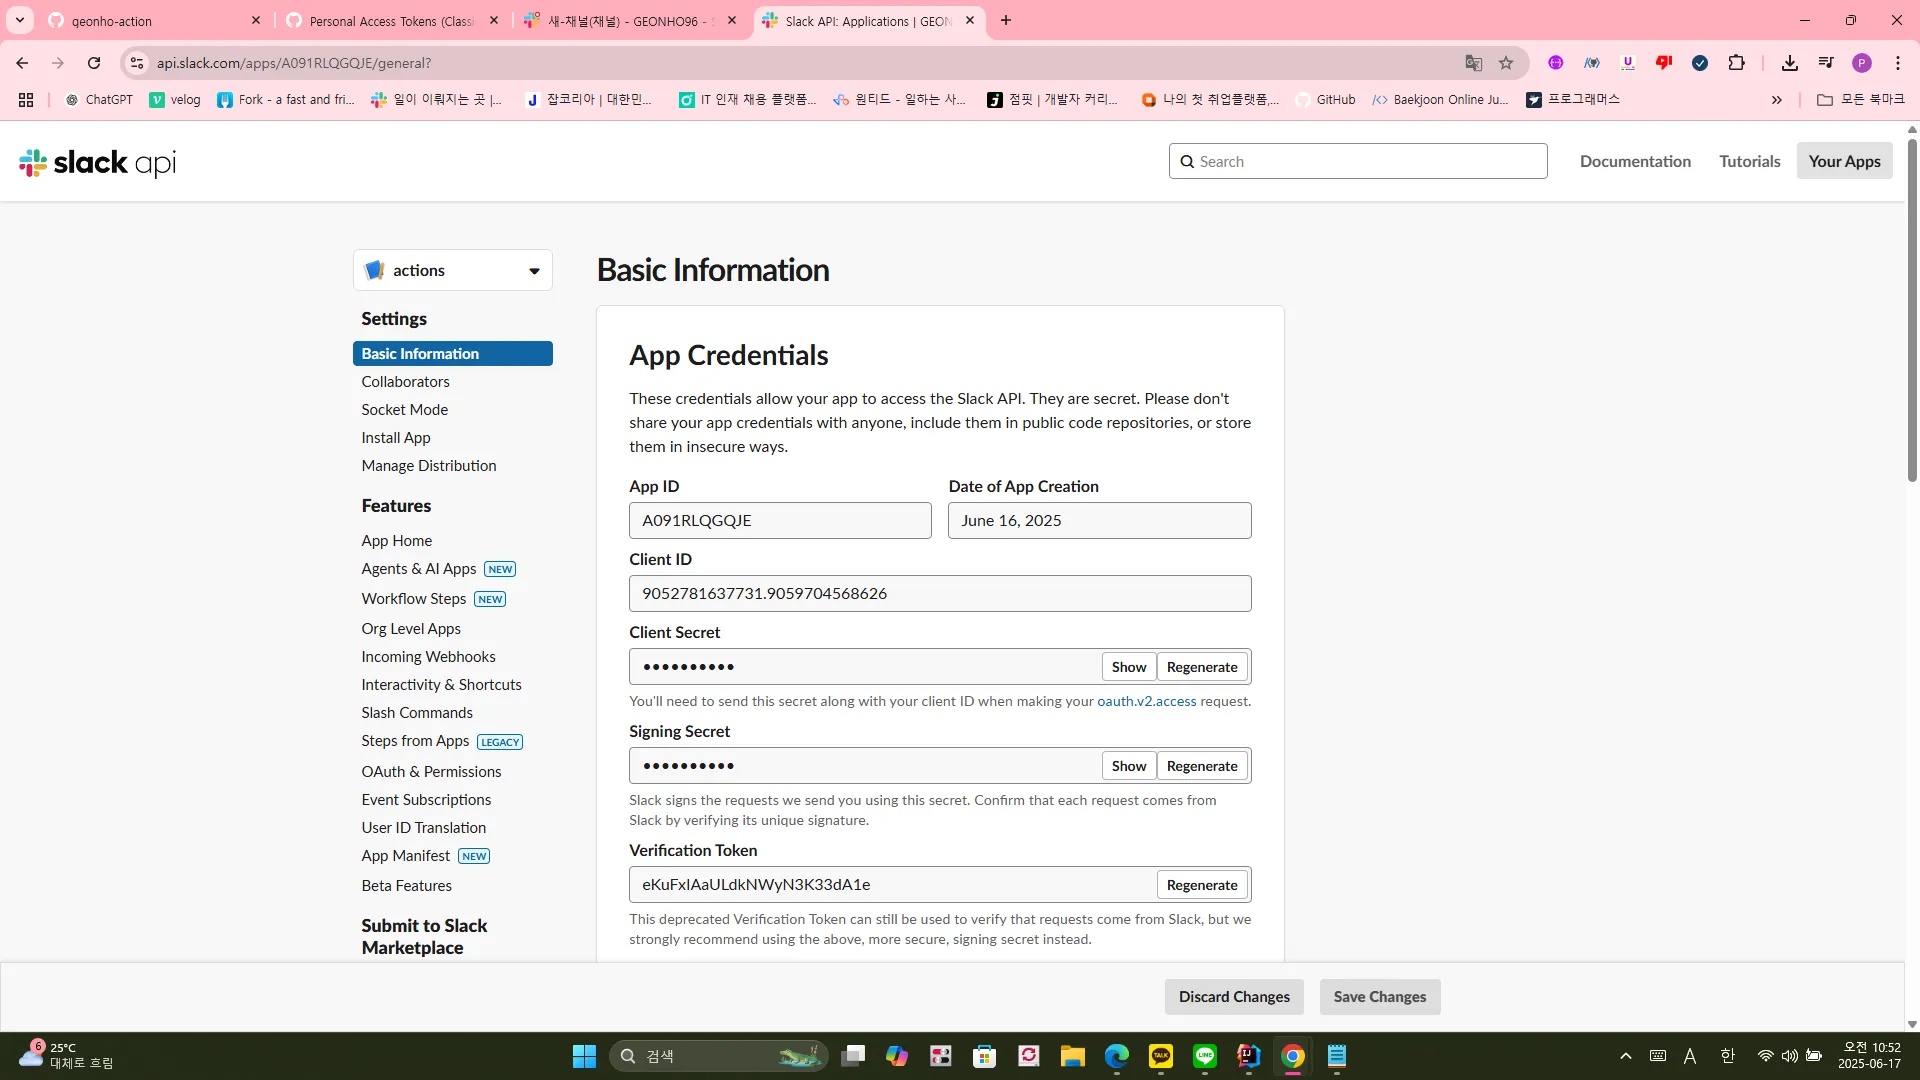Screen dimensions: 1920x1080
Task: Open File Explorer from taskbar
Action: [x=1073, y=1056]
